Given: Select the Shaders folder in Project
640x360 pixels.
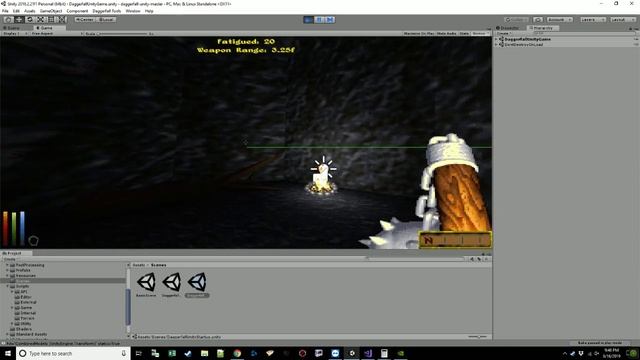Looking at the screenshot, I should 23,329.
